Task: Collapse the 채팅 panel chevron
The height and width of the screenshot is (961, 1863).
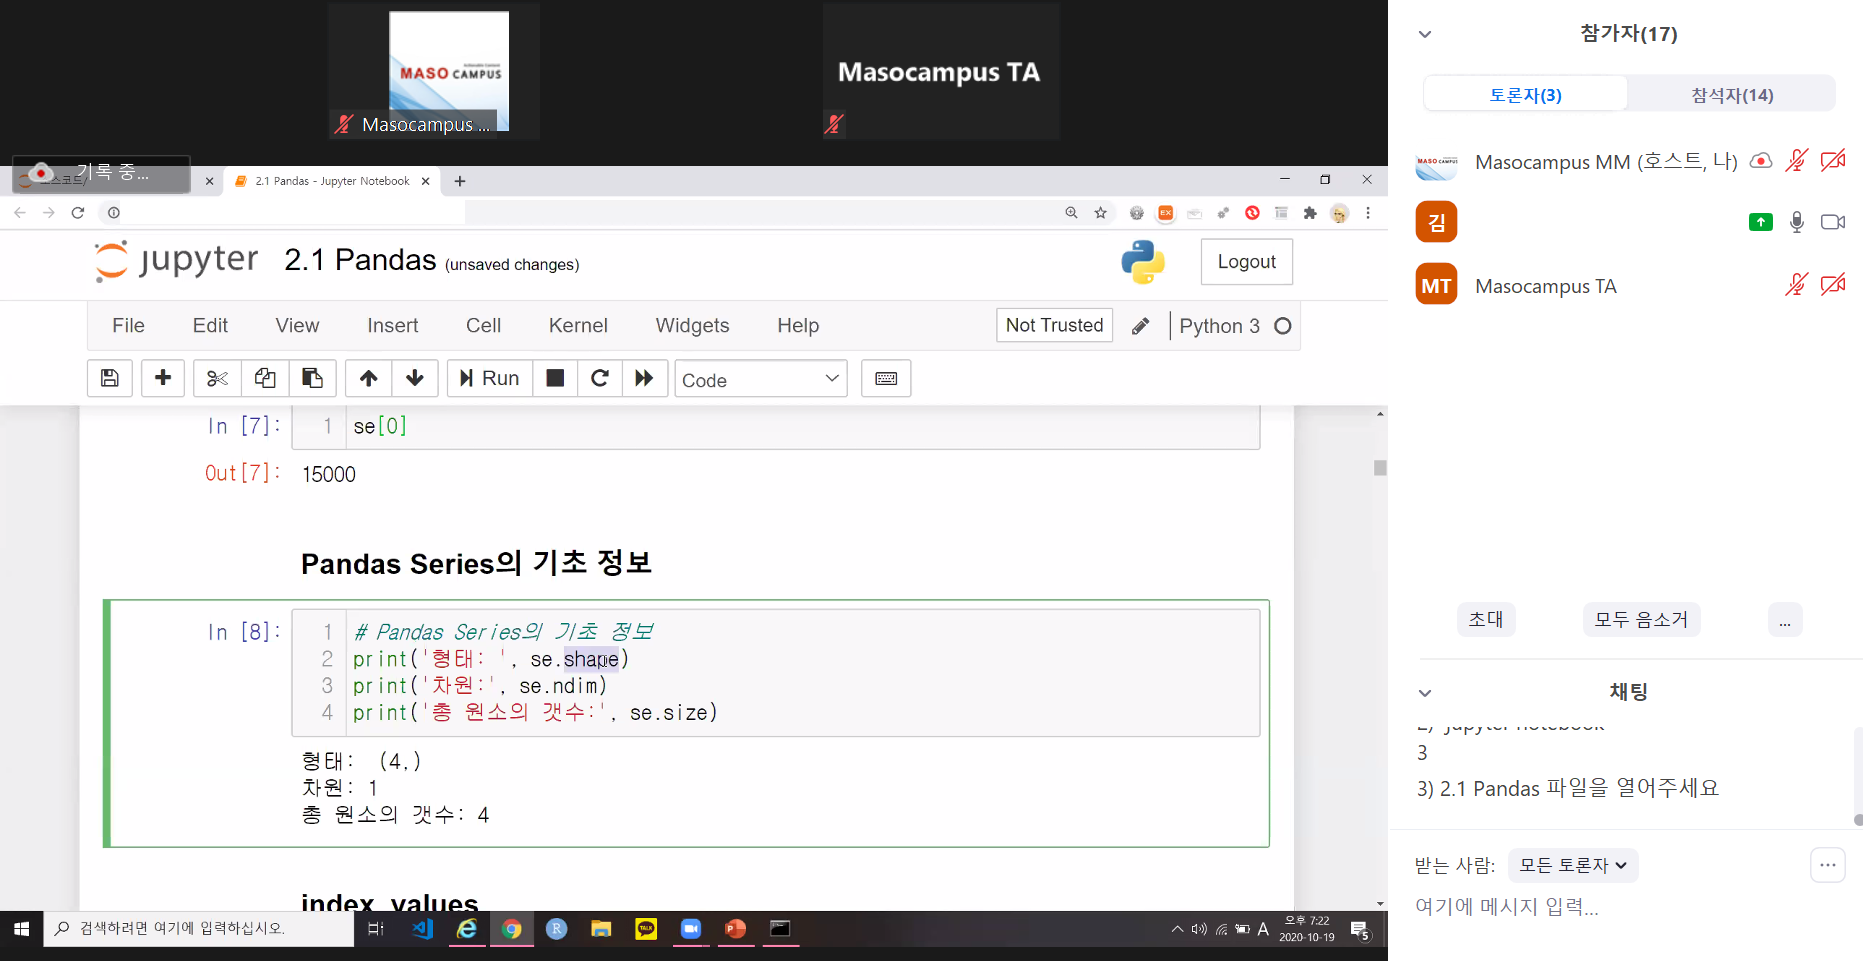Action: coord(1425,693)
